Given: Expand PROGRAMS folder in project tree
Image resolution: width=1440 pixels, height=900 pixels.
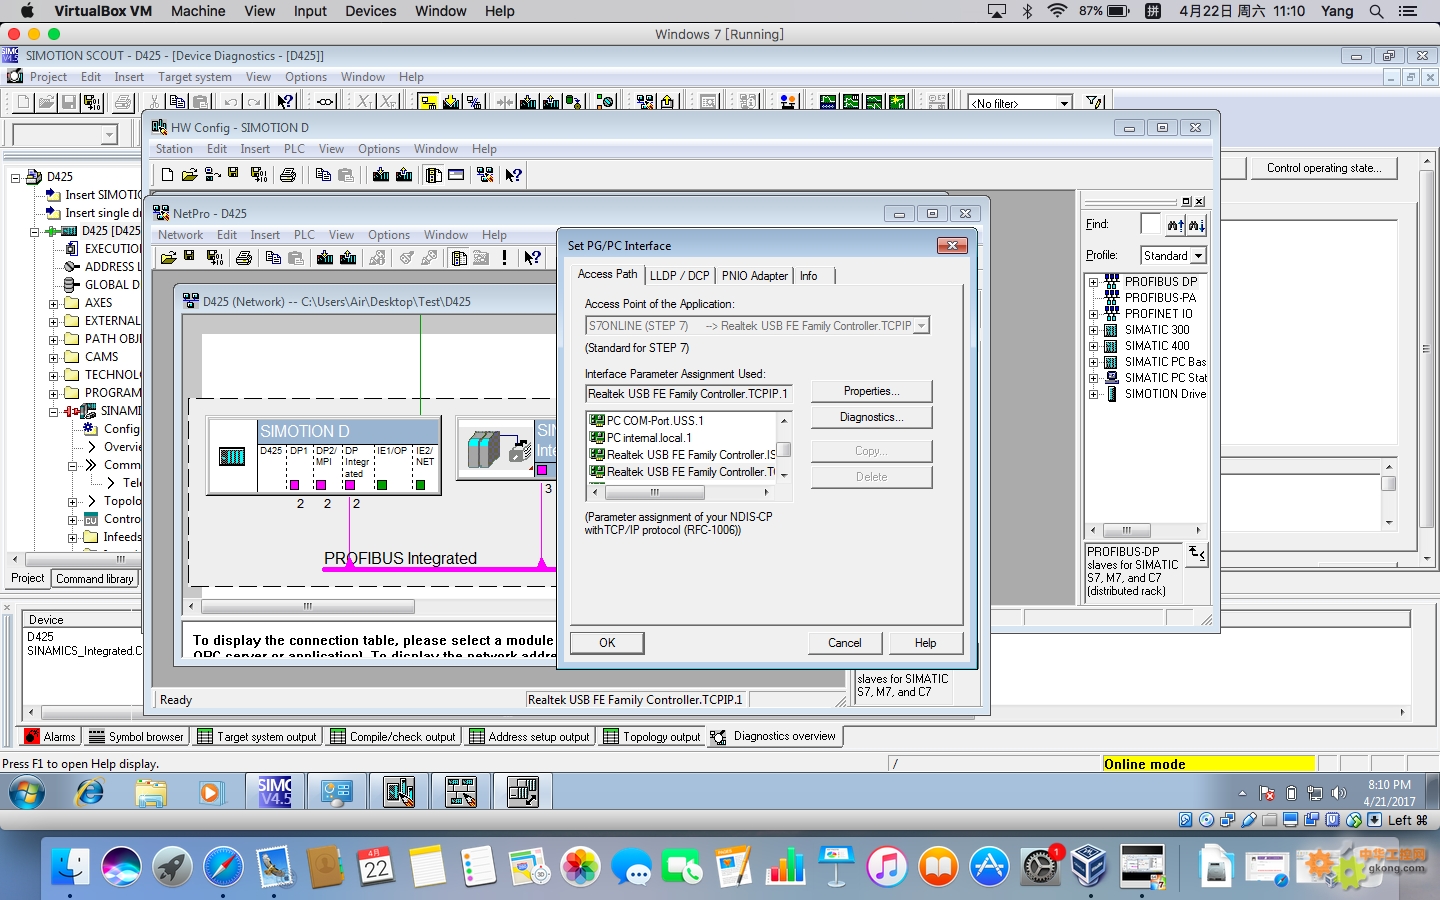Looking at the screenshot, I should (54, 393).
